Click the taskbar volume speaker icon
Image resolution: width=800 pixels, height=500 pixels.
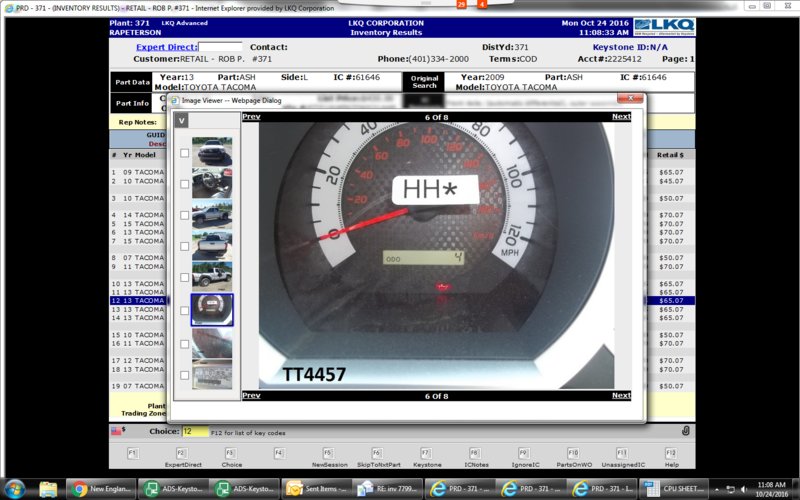pyautogui.click(x=744, y=489)
